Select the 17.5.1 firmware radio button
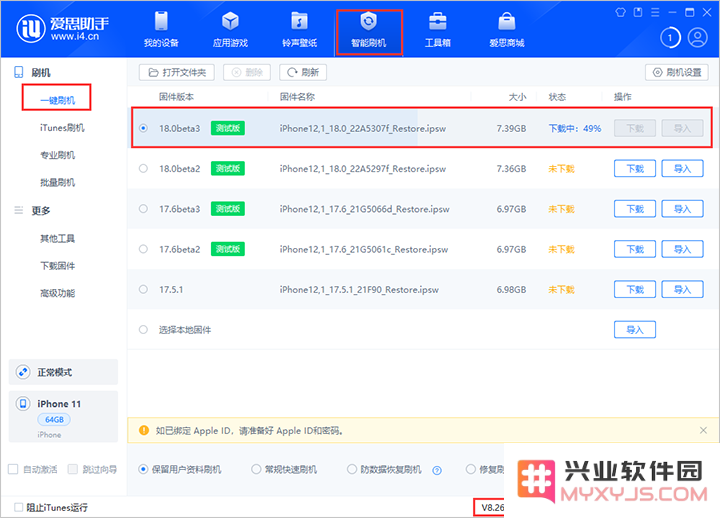Image resolution: width=720 pixels, height=518 pixels. (143, 289)
